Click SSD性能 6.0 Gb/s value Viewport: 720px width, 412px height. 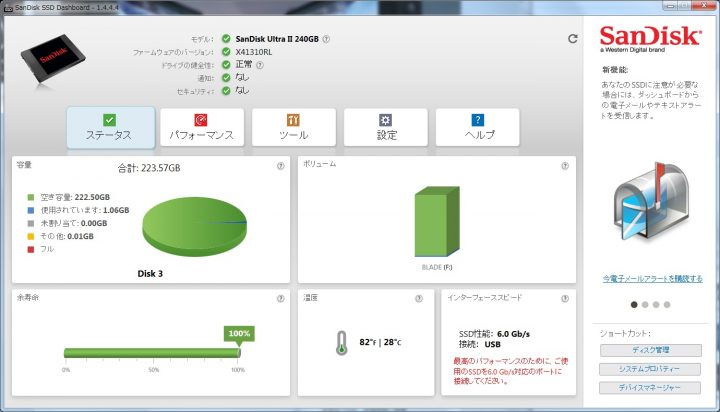[513, 334]
